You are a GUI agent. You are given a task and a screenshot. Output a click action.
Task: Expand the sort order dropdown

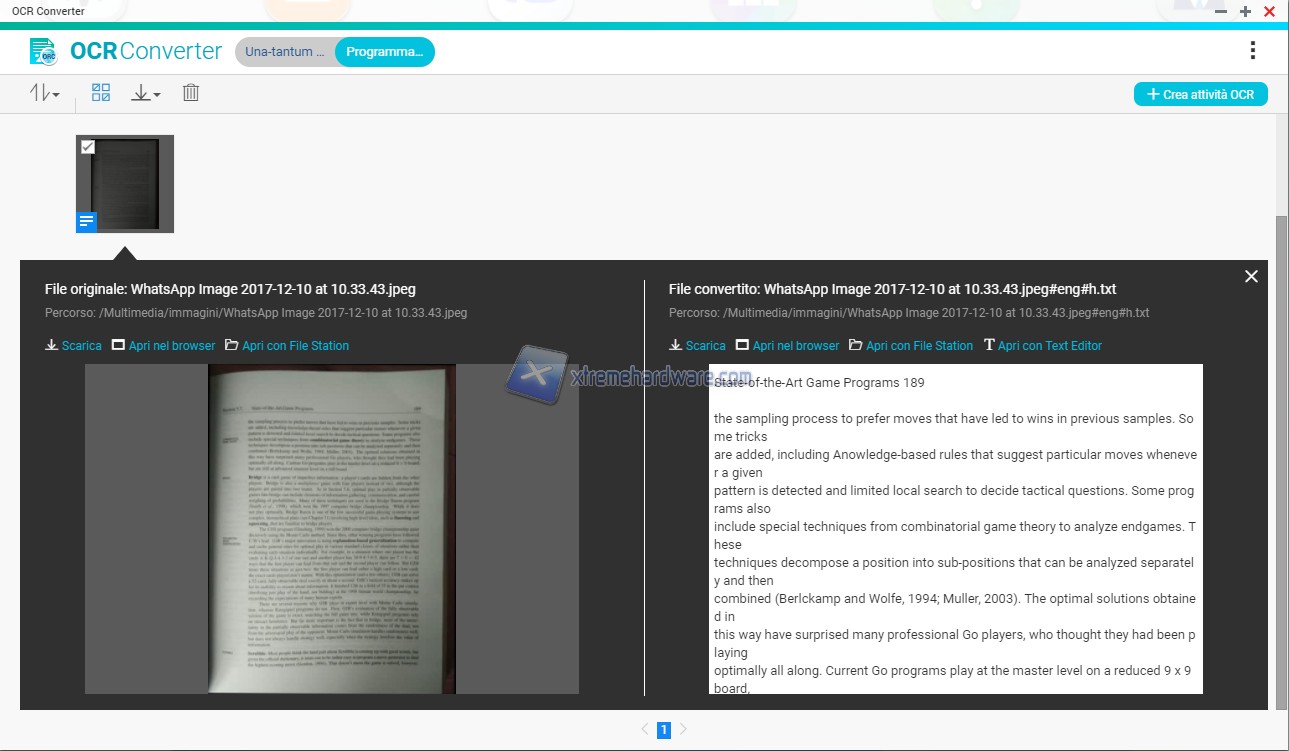pos(45,93)
